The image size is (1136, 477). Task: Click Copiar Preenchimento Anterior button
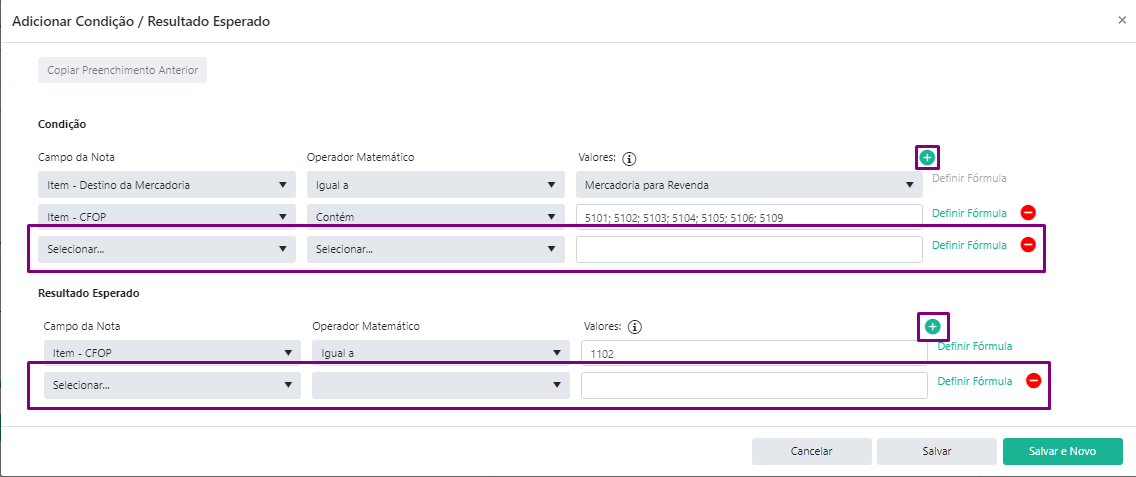pyautogui.click(x=122, y=70)
